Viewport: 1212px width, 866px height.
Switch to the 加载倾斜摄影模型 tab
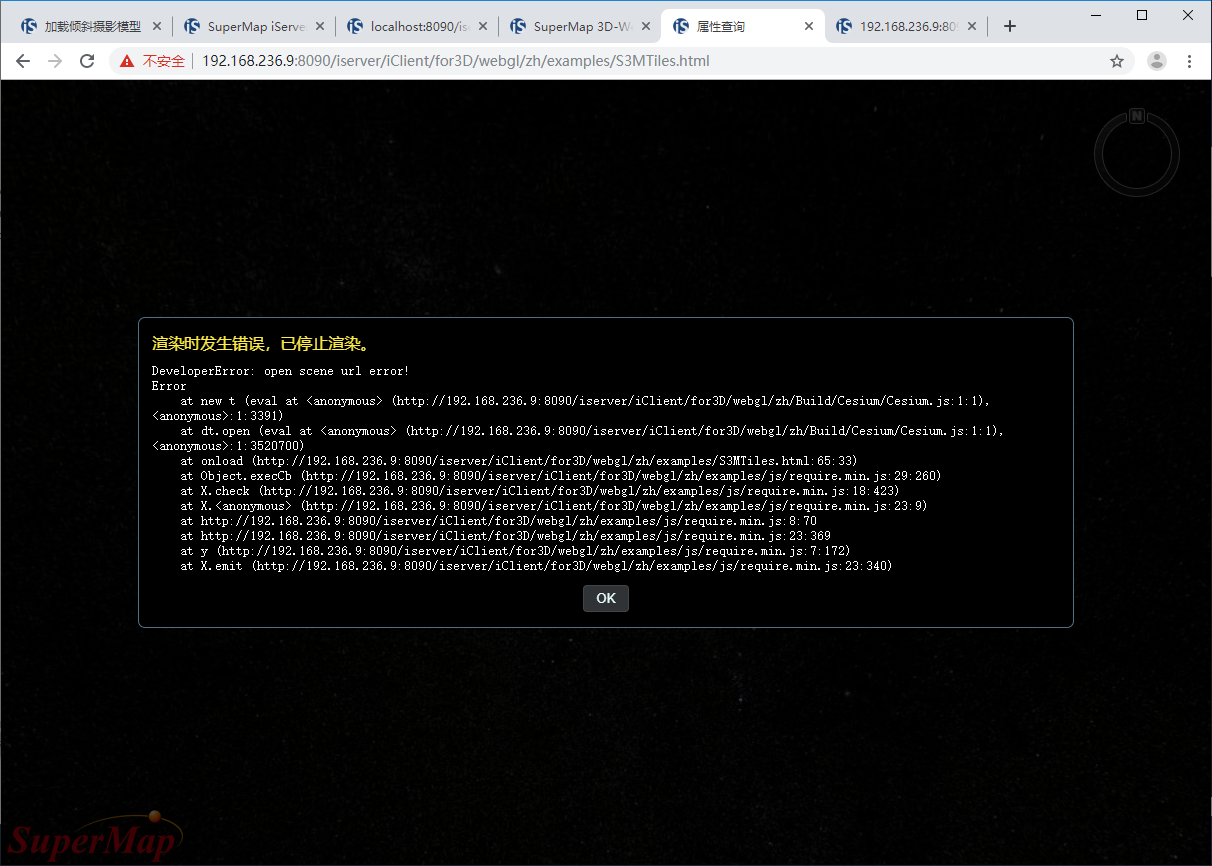[90, 27]
